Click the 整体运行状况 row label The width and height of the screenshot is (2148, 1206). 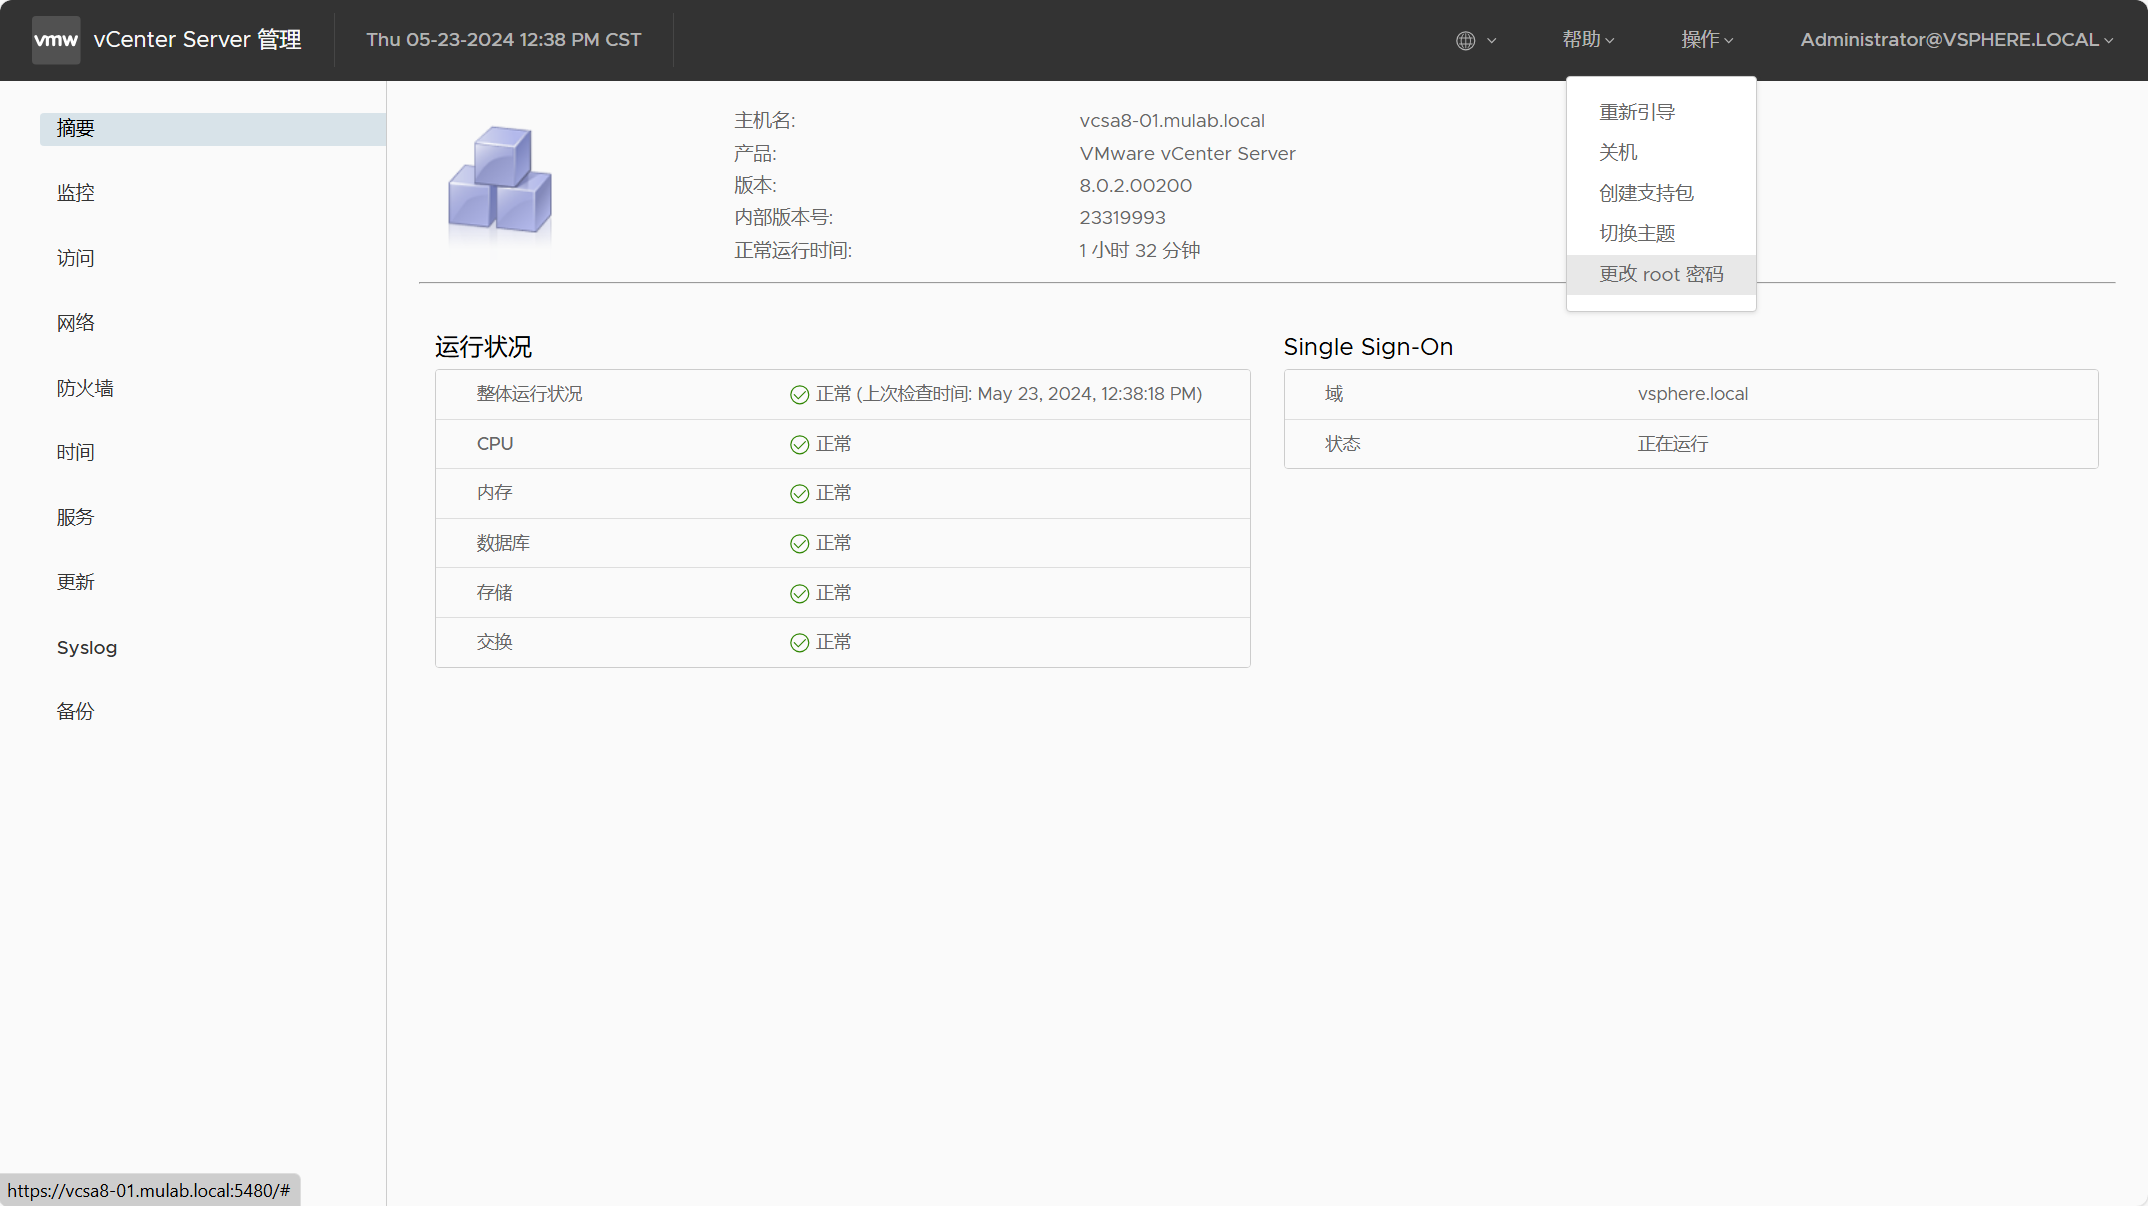click(530, 394)
